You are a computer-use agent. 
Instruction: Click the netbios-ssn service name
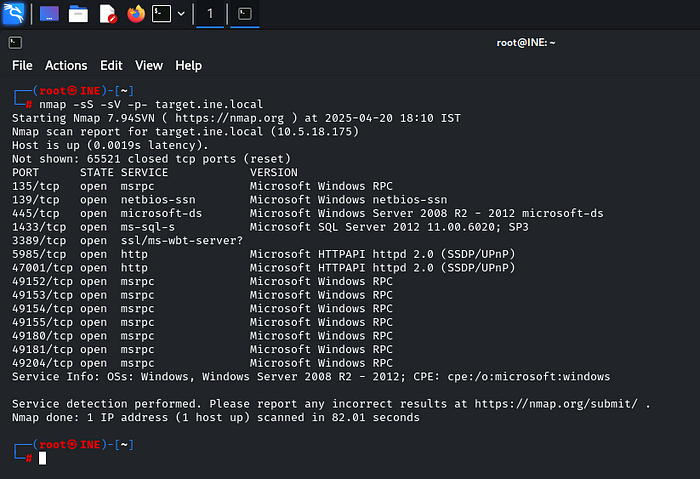point(158,200)
